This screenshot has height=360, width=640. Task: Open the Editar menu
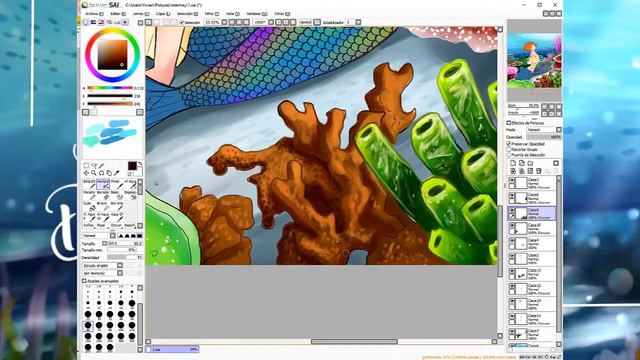coord(118,14)
